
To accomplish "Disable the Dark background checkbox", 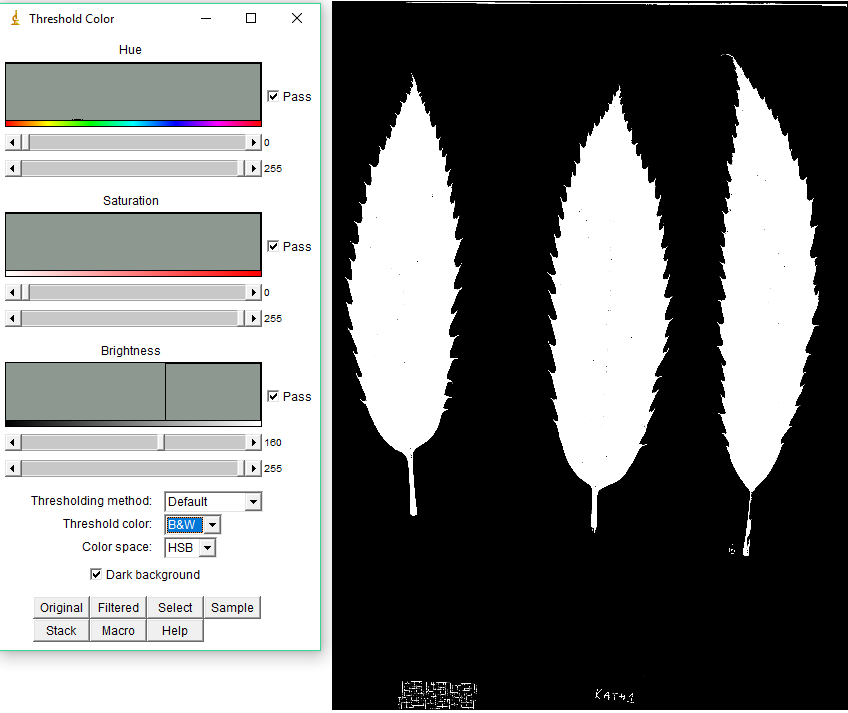I will pyautogui.click(x=96, y=575).
